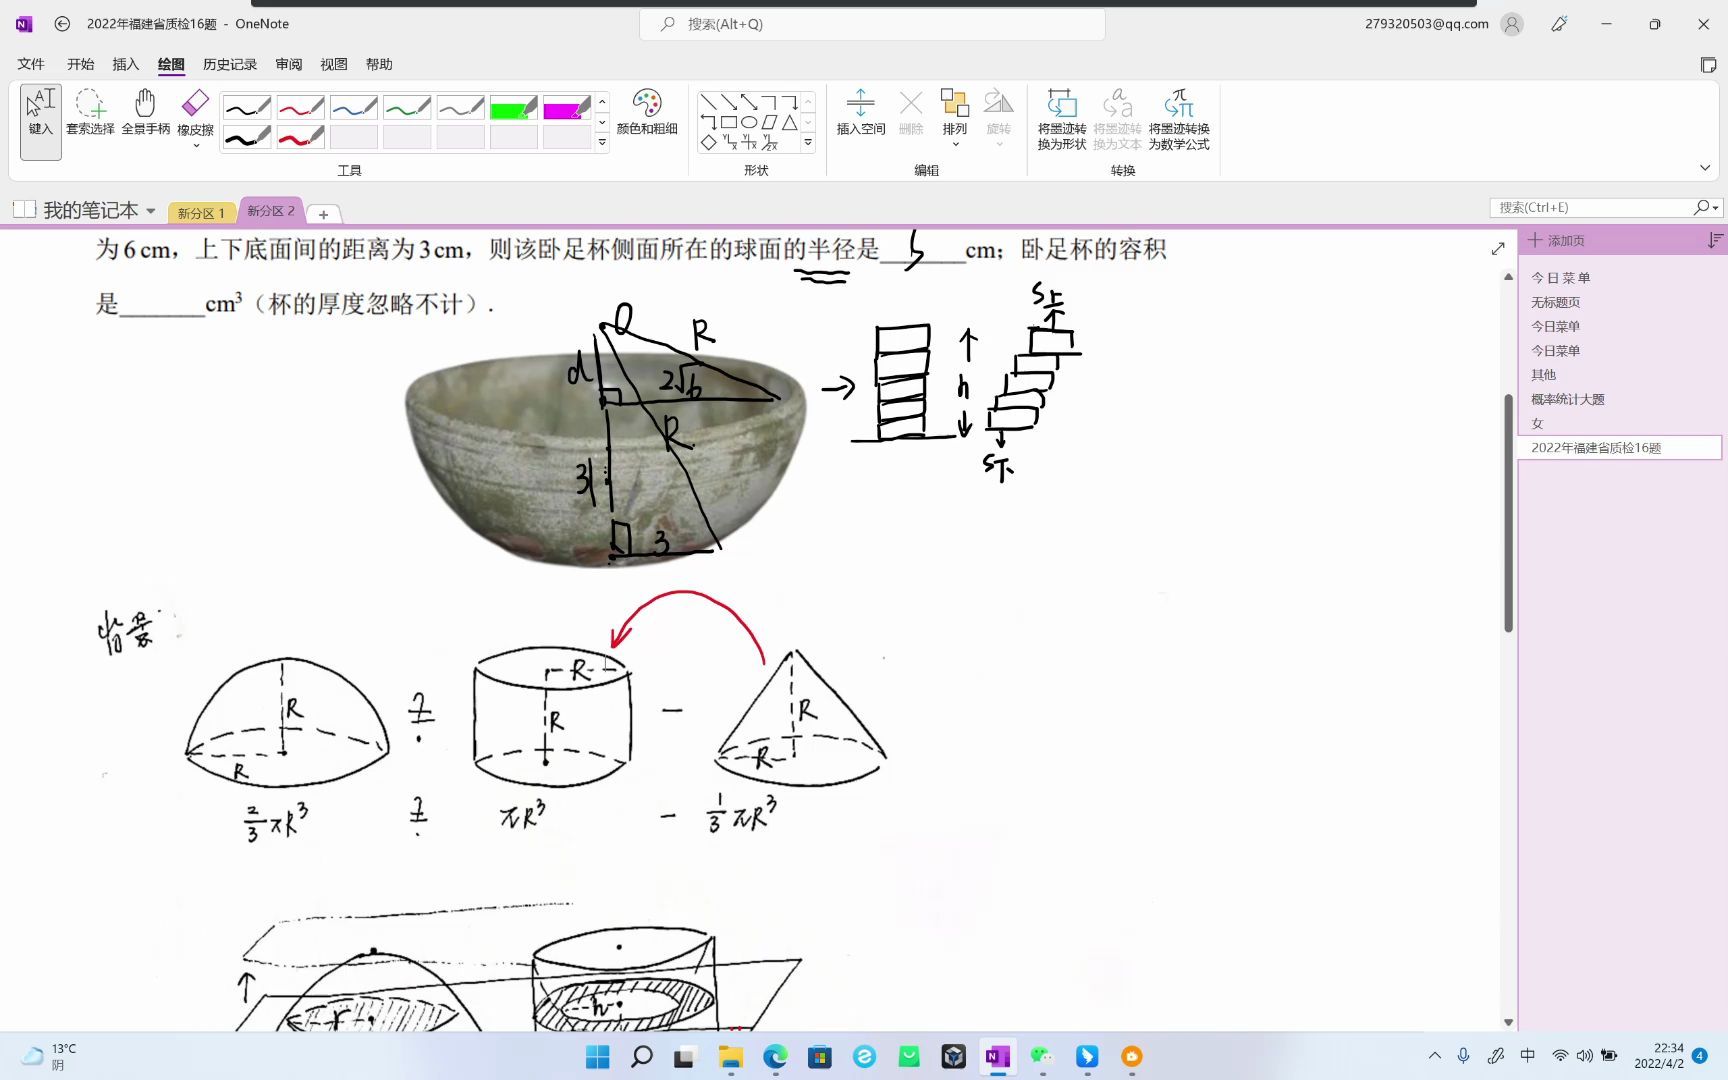Open 颜色和粗细 color and thickness dialog

click(x=647, y=112)
